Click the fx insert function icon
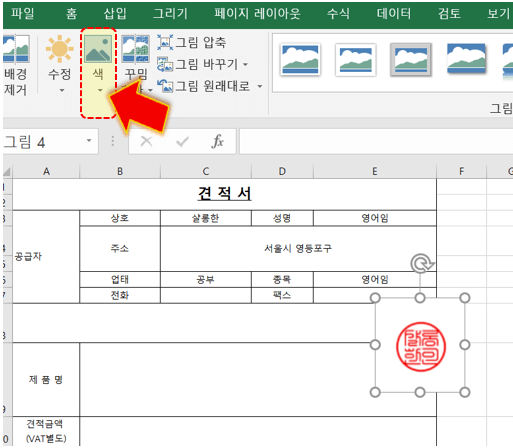The width and height of the screenshot is (513, 448). [217, 141]
